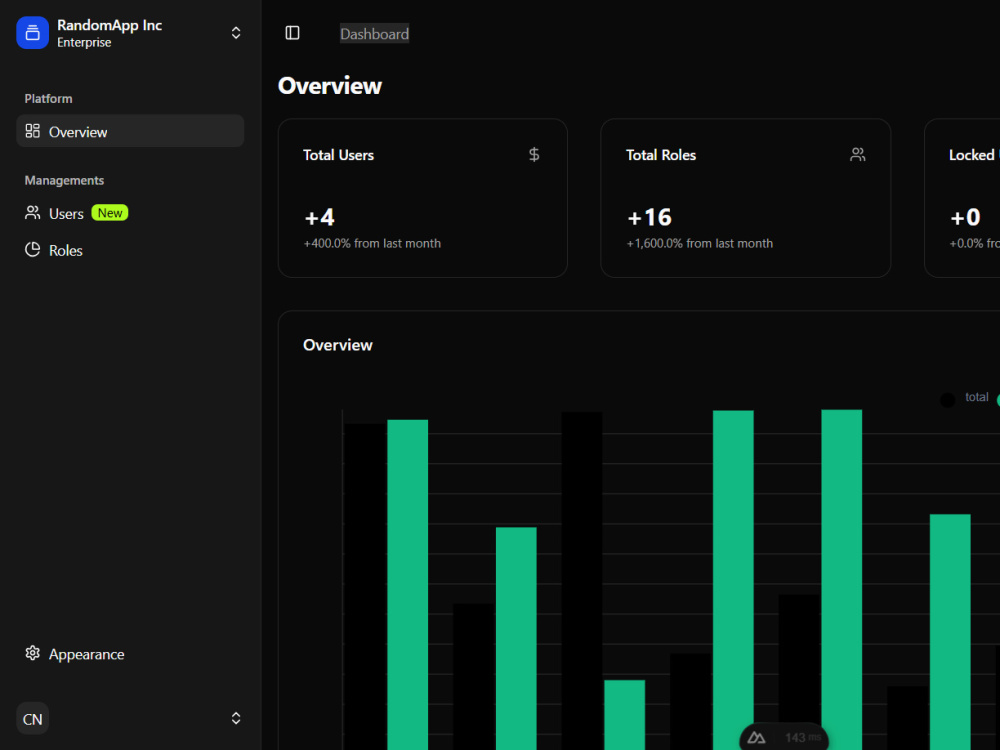
Task: Click '+400.0% from last month' text
Action: click(372, 244)
